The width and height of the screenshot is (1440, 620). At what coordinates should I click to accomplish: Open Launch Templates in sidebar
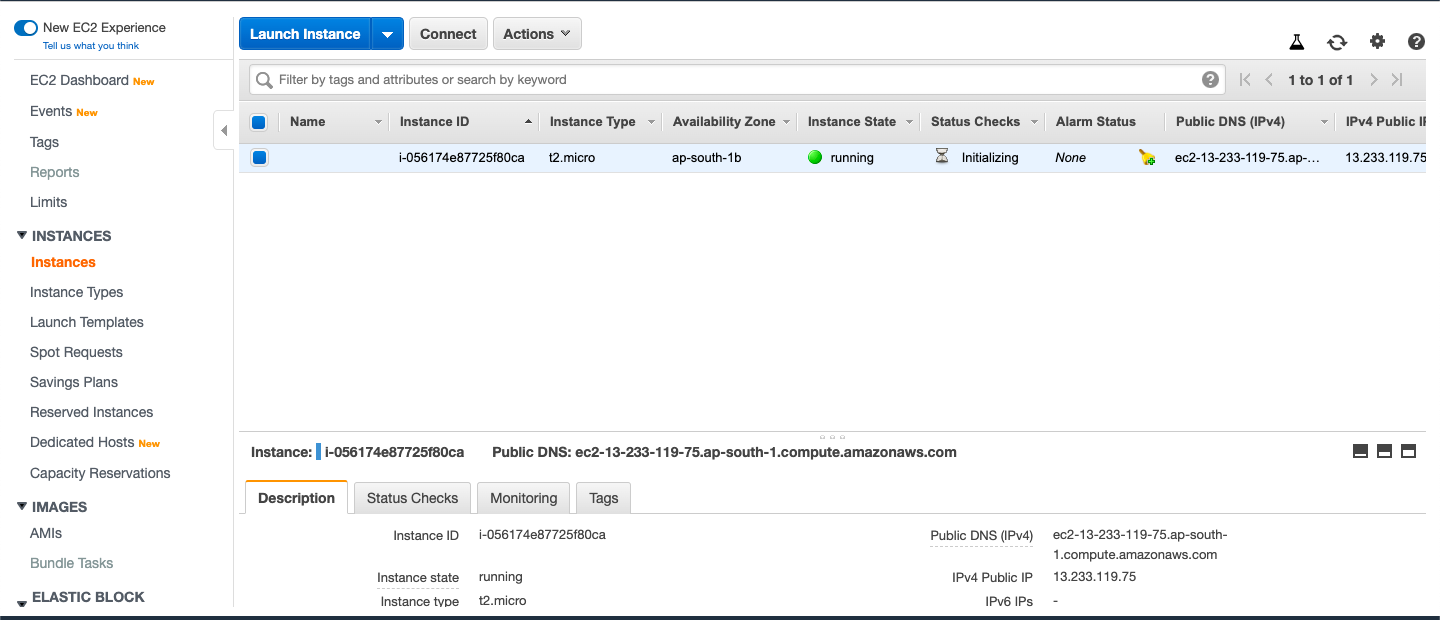87,322
